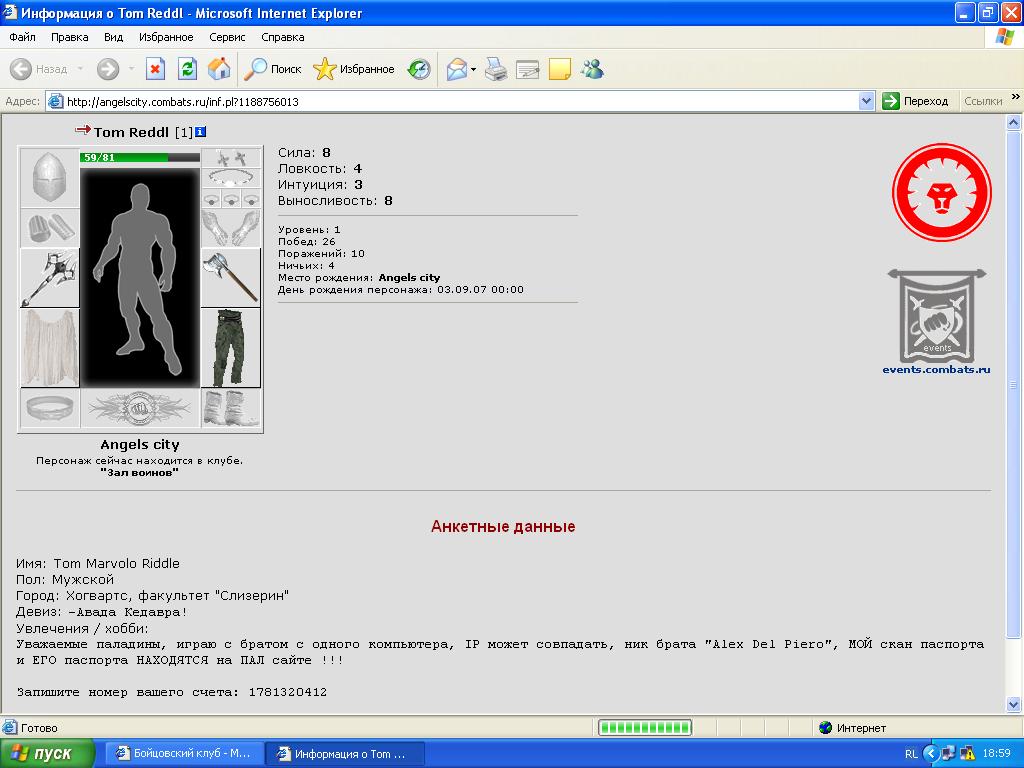Click the status bar loading progress bar

coord(645,728)
